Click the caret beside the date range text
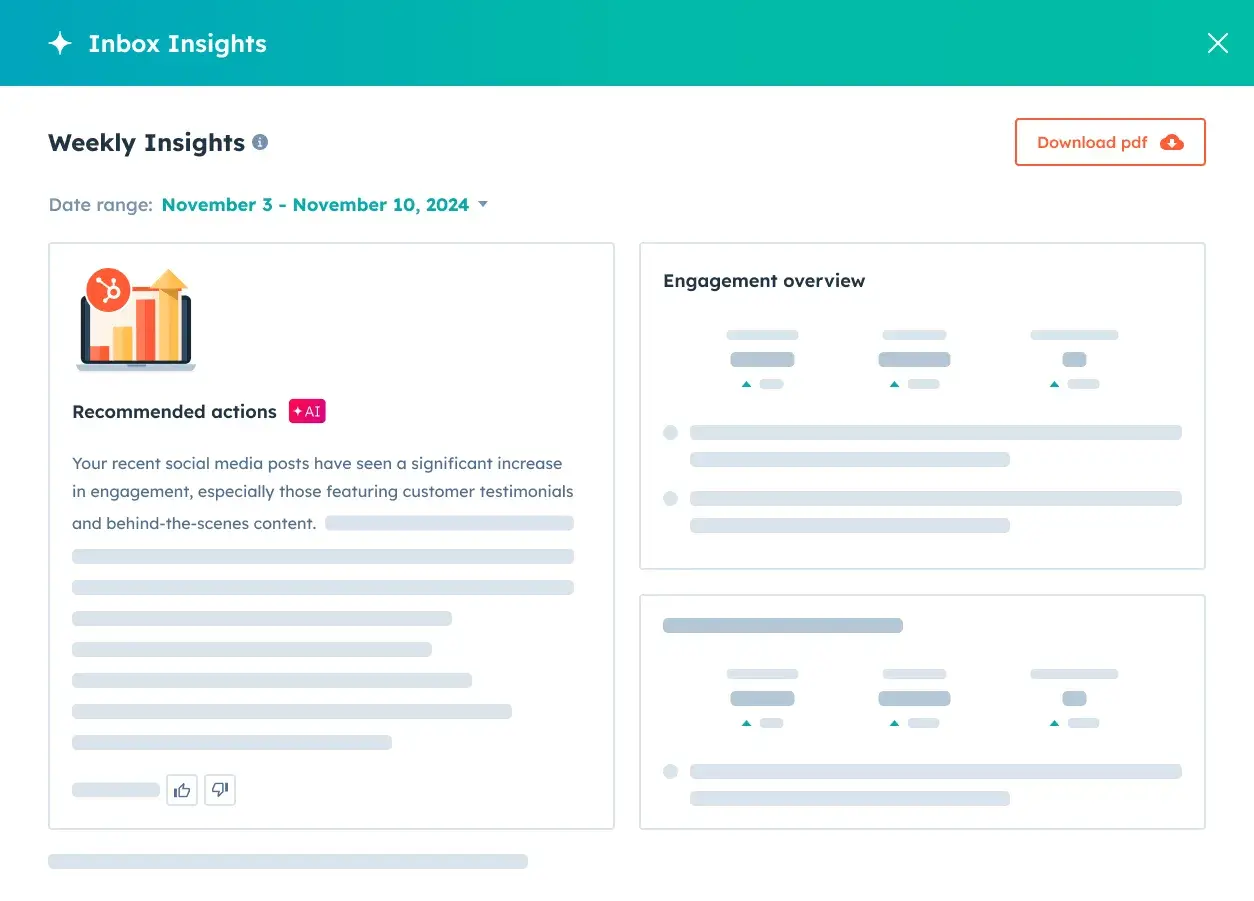The width and height of the screenshot is (1254, 901). [x=483, y=204]
